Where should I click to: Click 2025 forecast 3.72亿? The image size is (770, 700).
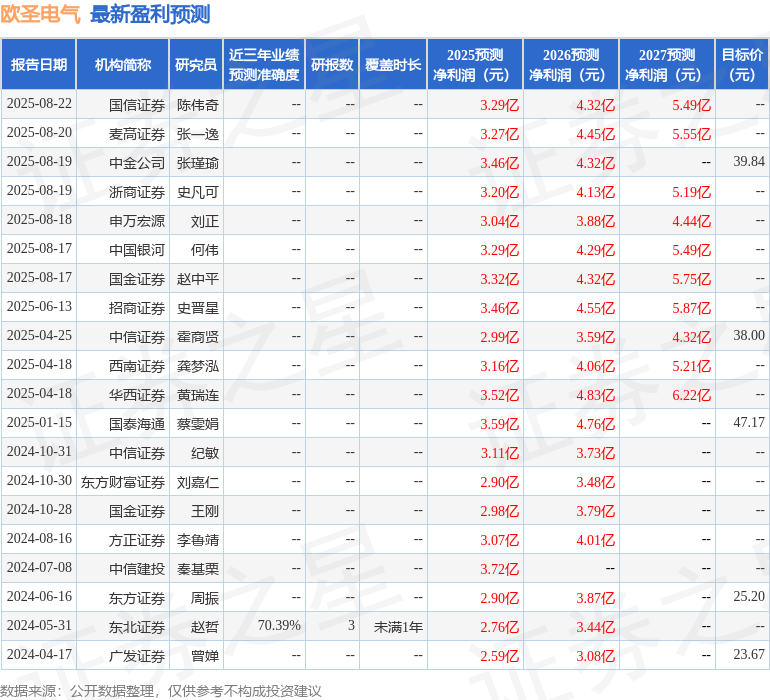click(x=499, y=569)
